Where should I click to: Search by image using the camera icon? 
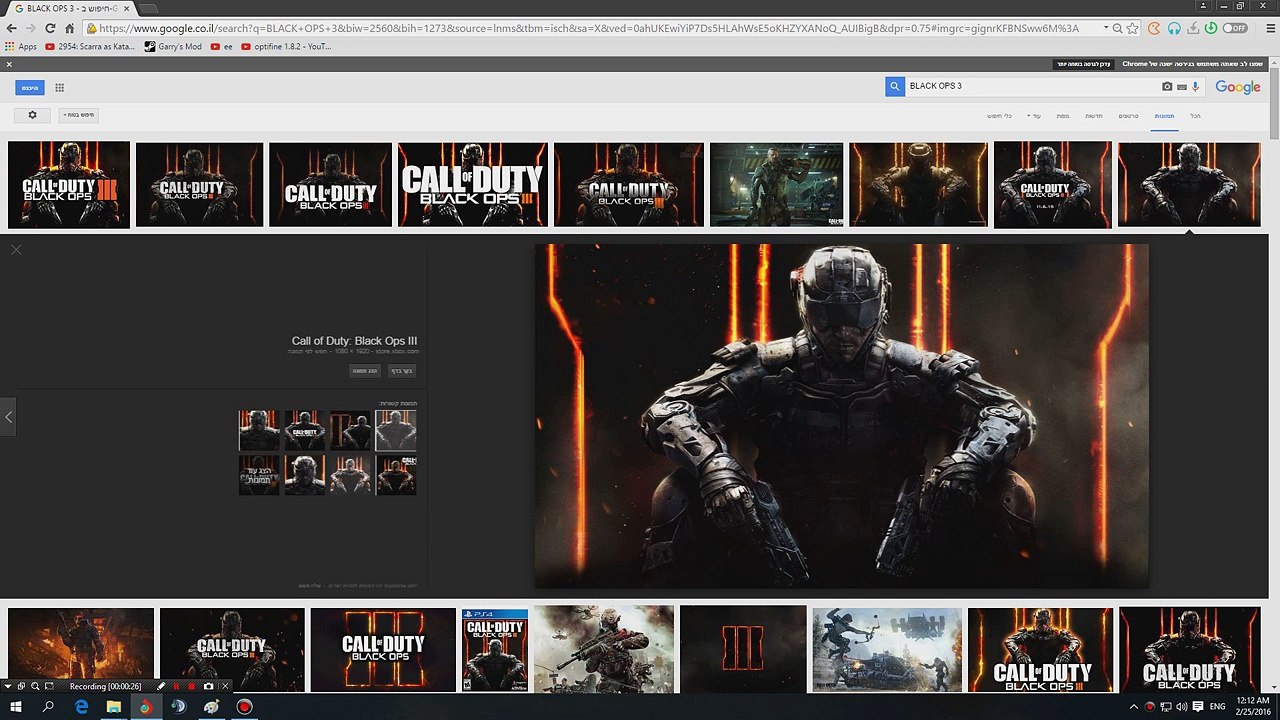(1167, 87)
